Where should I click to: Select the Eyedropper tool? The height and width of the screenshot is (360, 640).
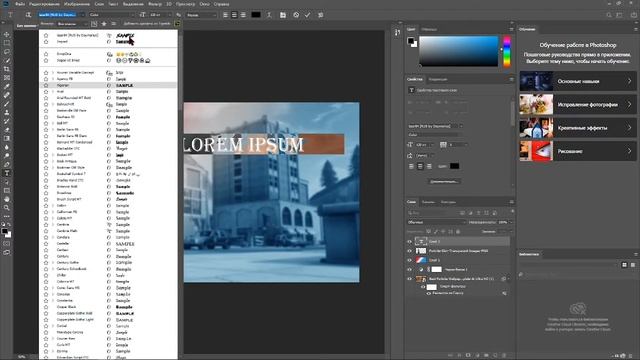click(x=7, y=86)
